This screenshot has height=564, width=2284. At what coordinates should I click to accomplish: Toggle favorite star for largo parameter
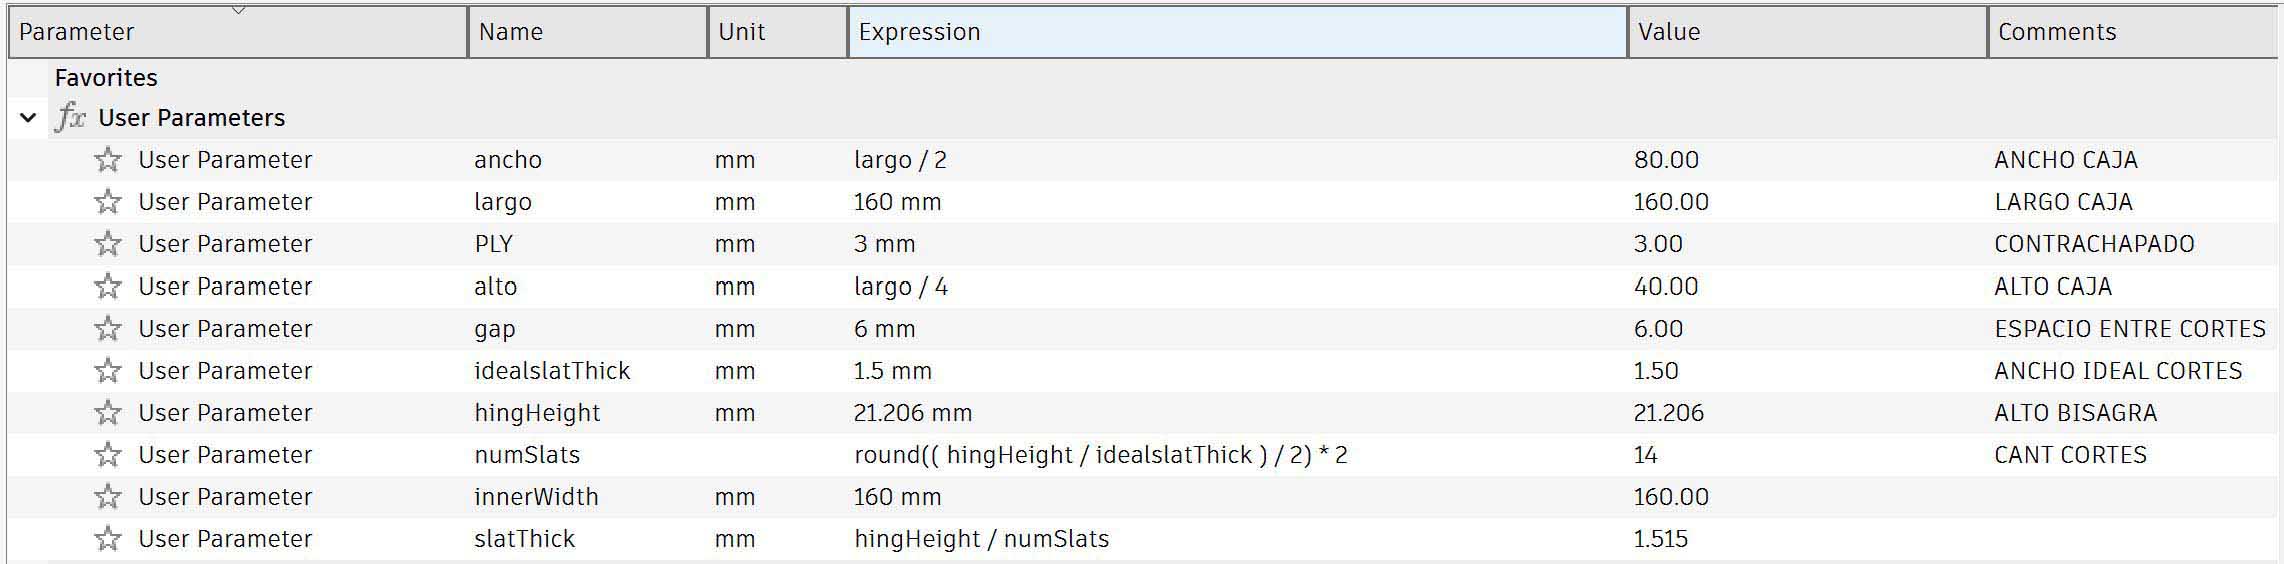pyautogui.click(x=108, y=202)
